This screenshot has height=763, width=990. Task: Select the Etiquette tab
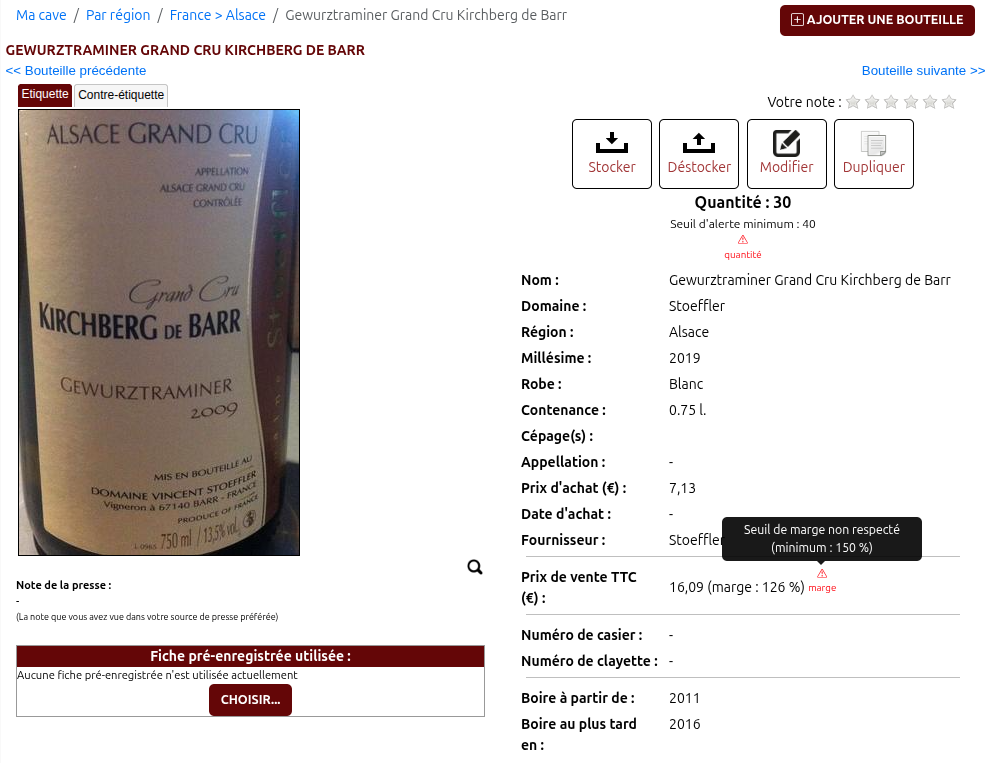(x=45, y=94)
